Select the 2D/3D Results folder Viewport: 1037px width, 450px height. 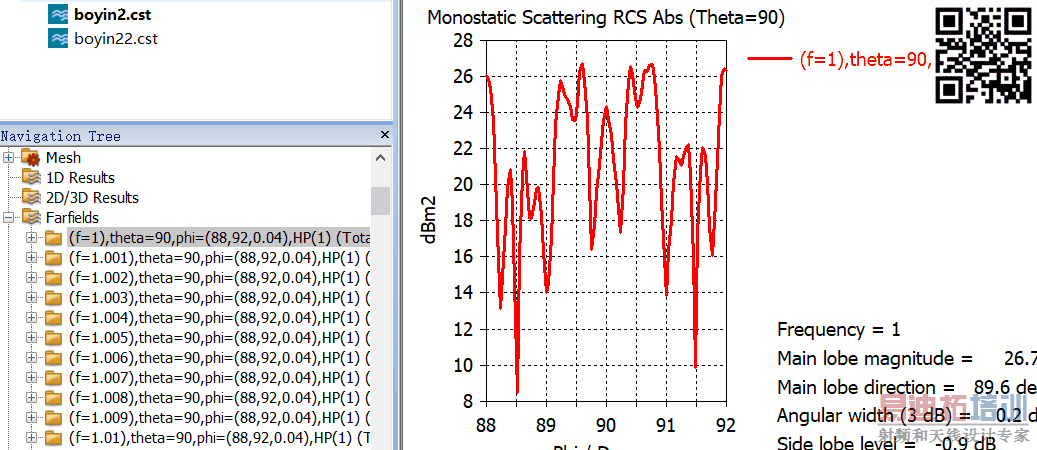tap(92, 197)
